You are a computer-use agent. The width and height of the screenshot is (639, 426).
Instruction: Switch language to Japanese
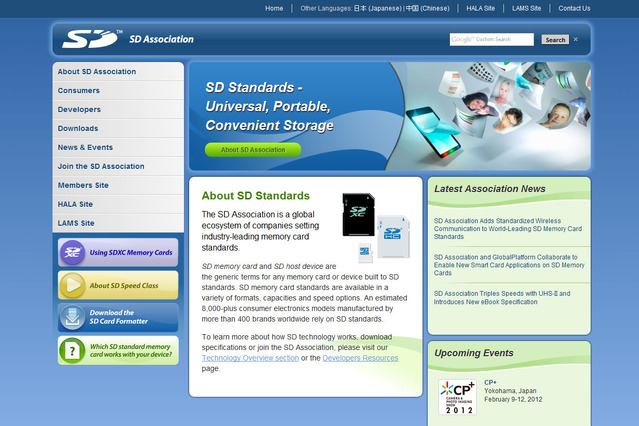pyautogui.click(x=378, y=8)
